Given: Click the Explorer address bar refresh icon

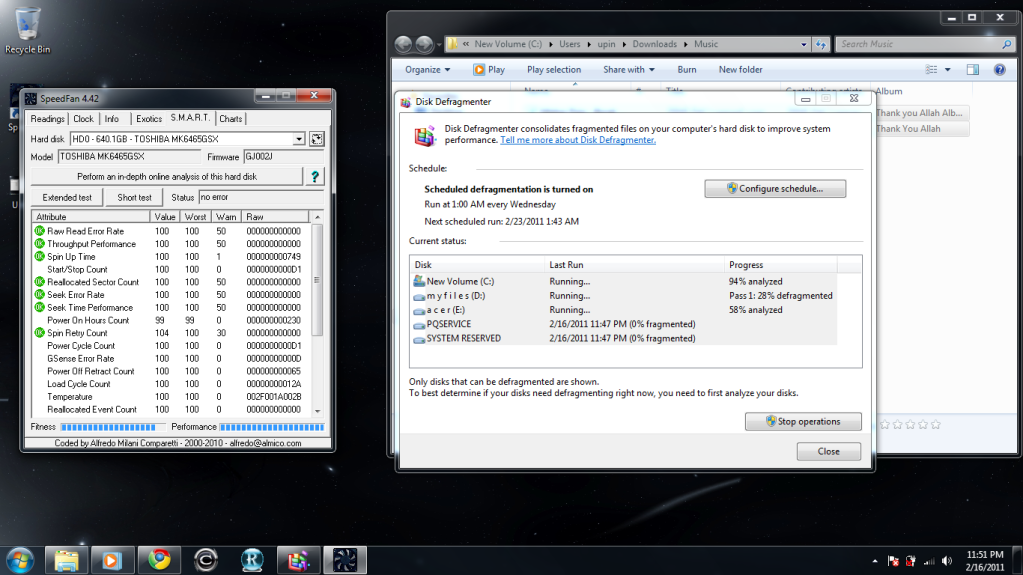Looking at the screenshot, I should [x=821, y=44].
